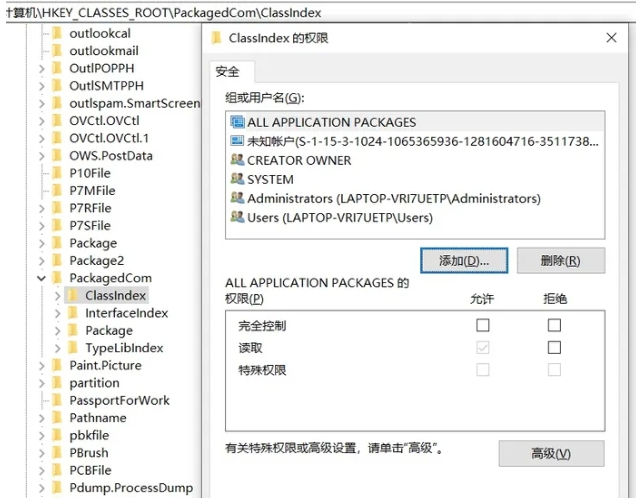Expand the OutlSMTPPH tree node
Viewport: 636px width, 498px height.
[41, 86]
